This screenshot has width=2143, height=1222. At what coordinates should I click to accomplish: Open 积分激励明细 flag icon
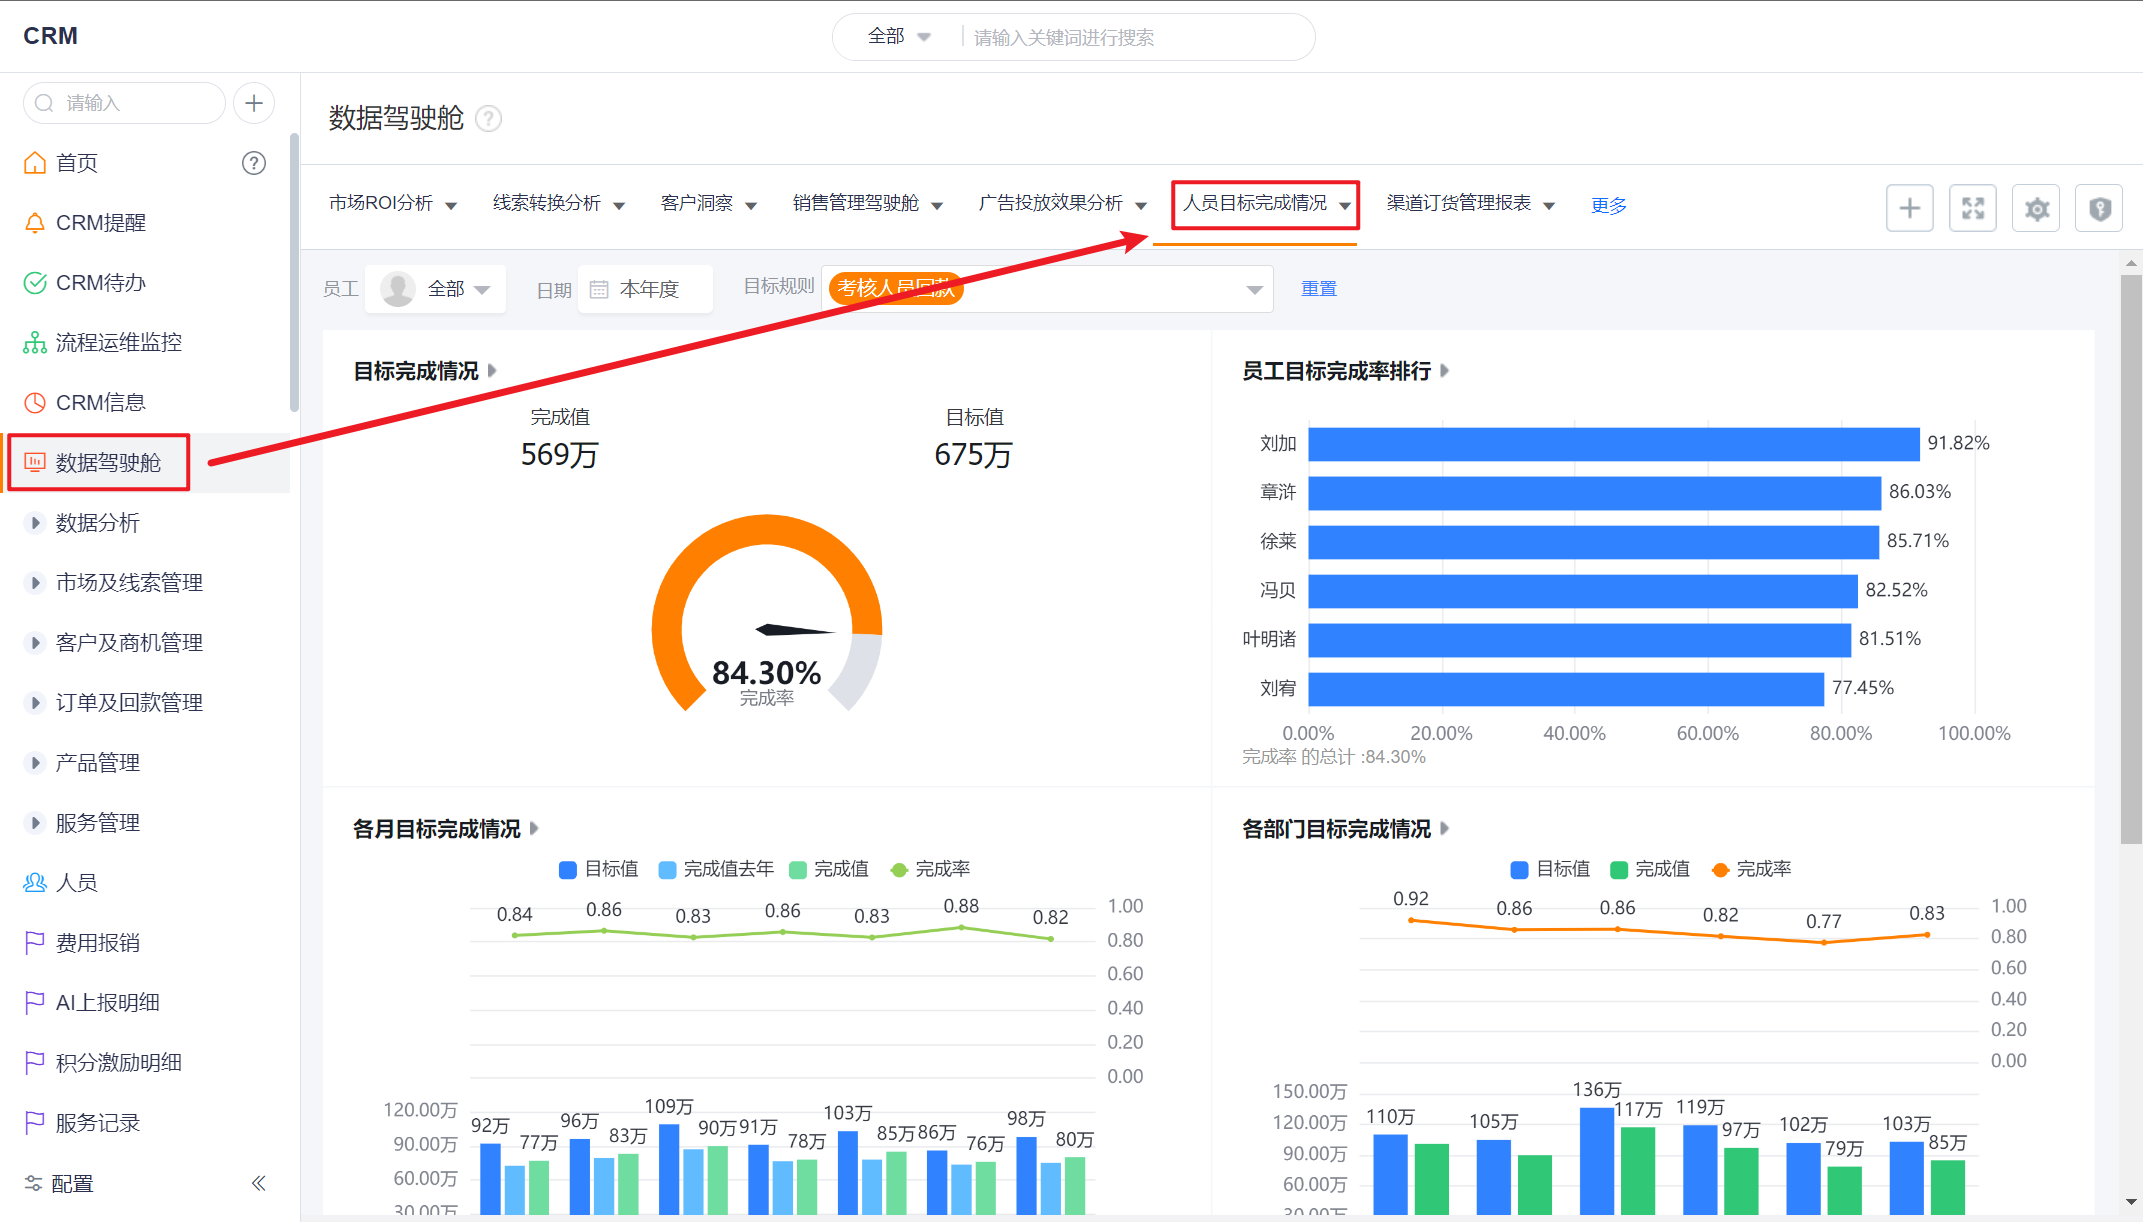coord(35,1062)
